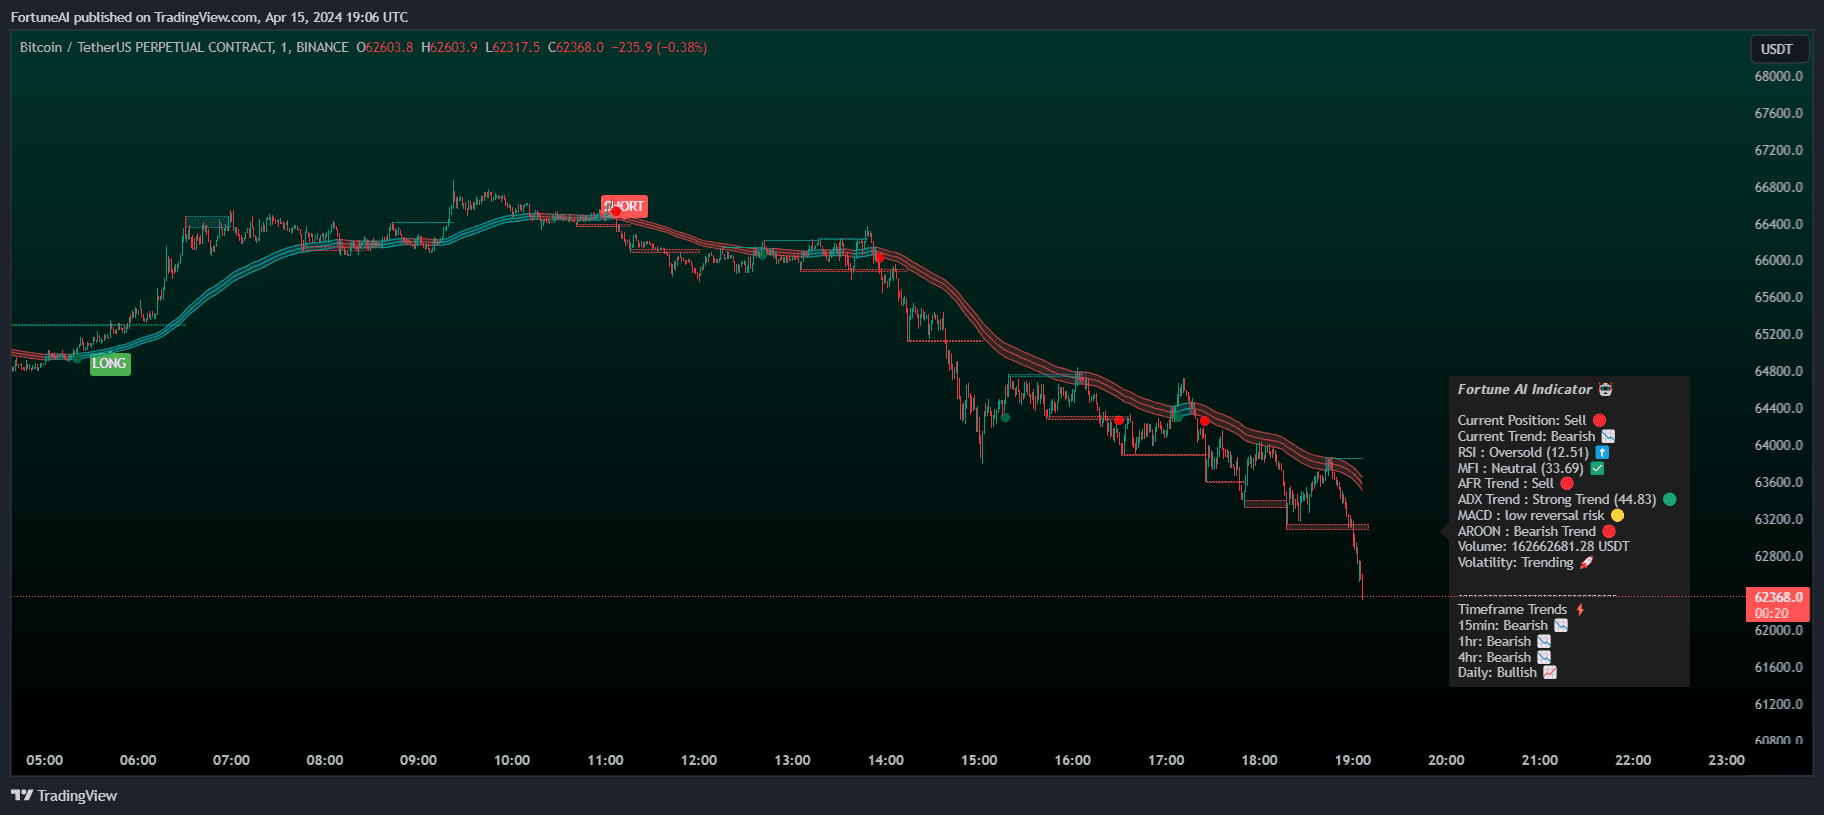This screenshot has width=1824, height=815.
Task: Click the rocket icon next to Volatility: Trending
Action: pyautogui.click(x=1586, y=562)
